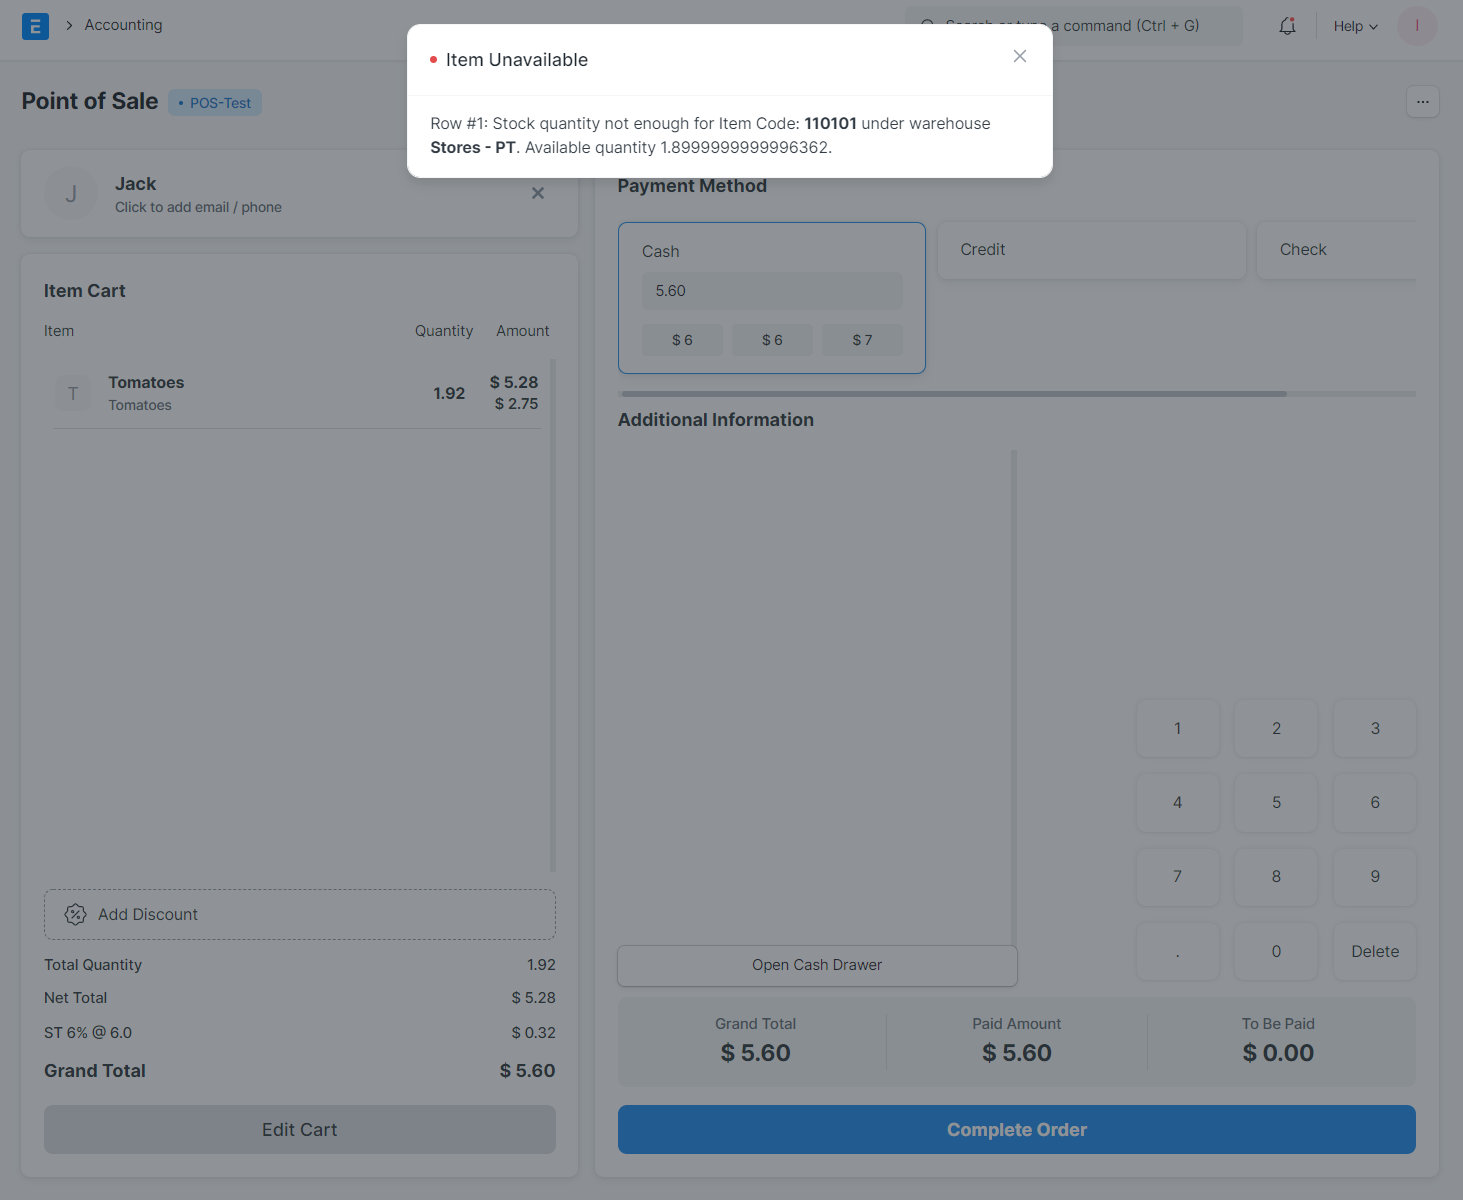
Task: Select the Check payment method
Action: [1336, 250]
